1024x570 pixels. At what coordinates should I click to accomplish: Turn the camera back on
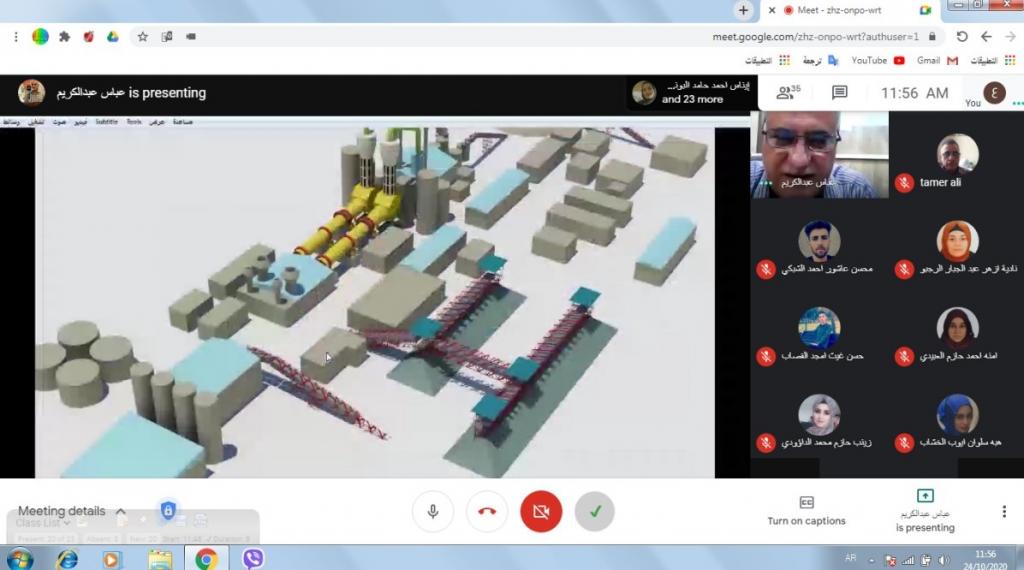[541, 511]
